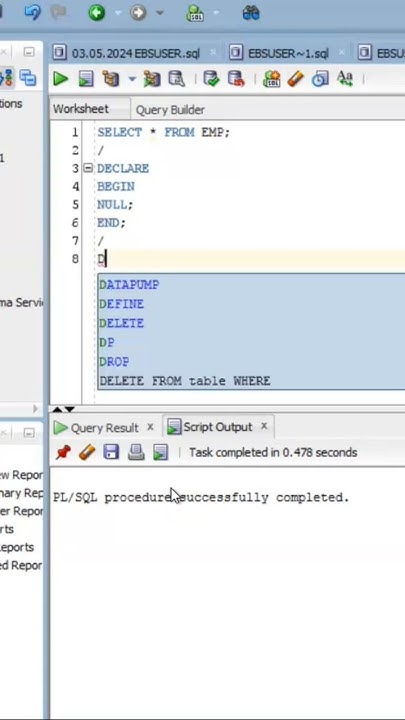Click the Undo arrow icon in top toolbar
The width and height of the screenshot is (405, 720).
[x=32, y=12]
